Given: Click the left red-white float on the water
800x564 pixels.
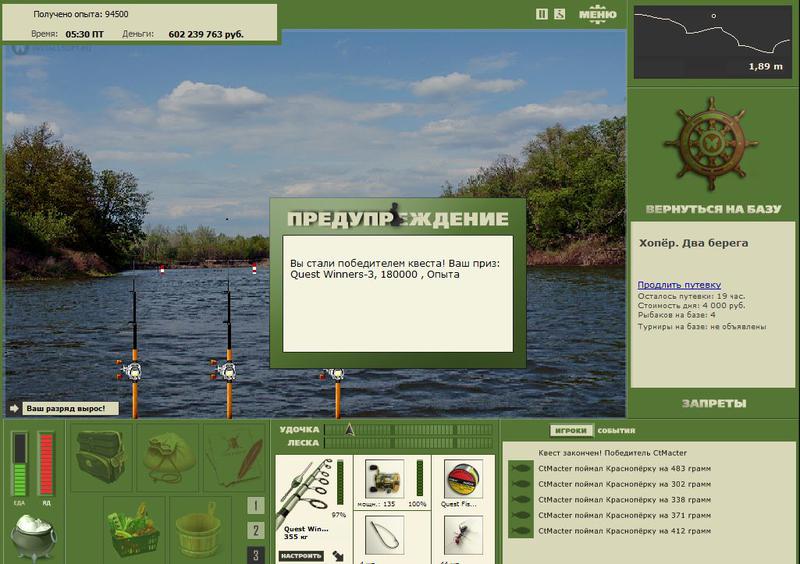Looking at the screenshot, I should [x=162, y=269].
